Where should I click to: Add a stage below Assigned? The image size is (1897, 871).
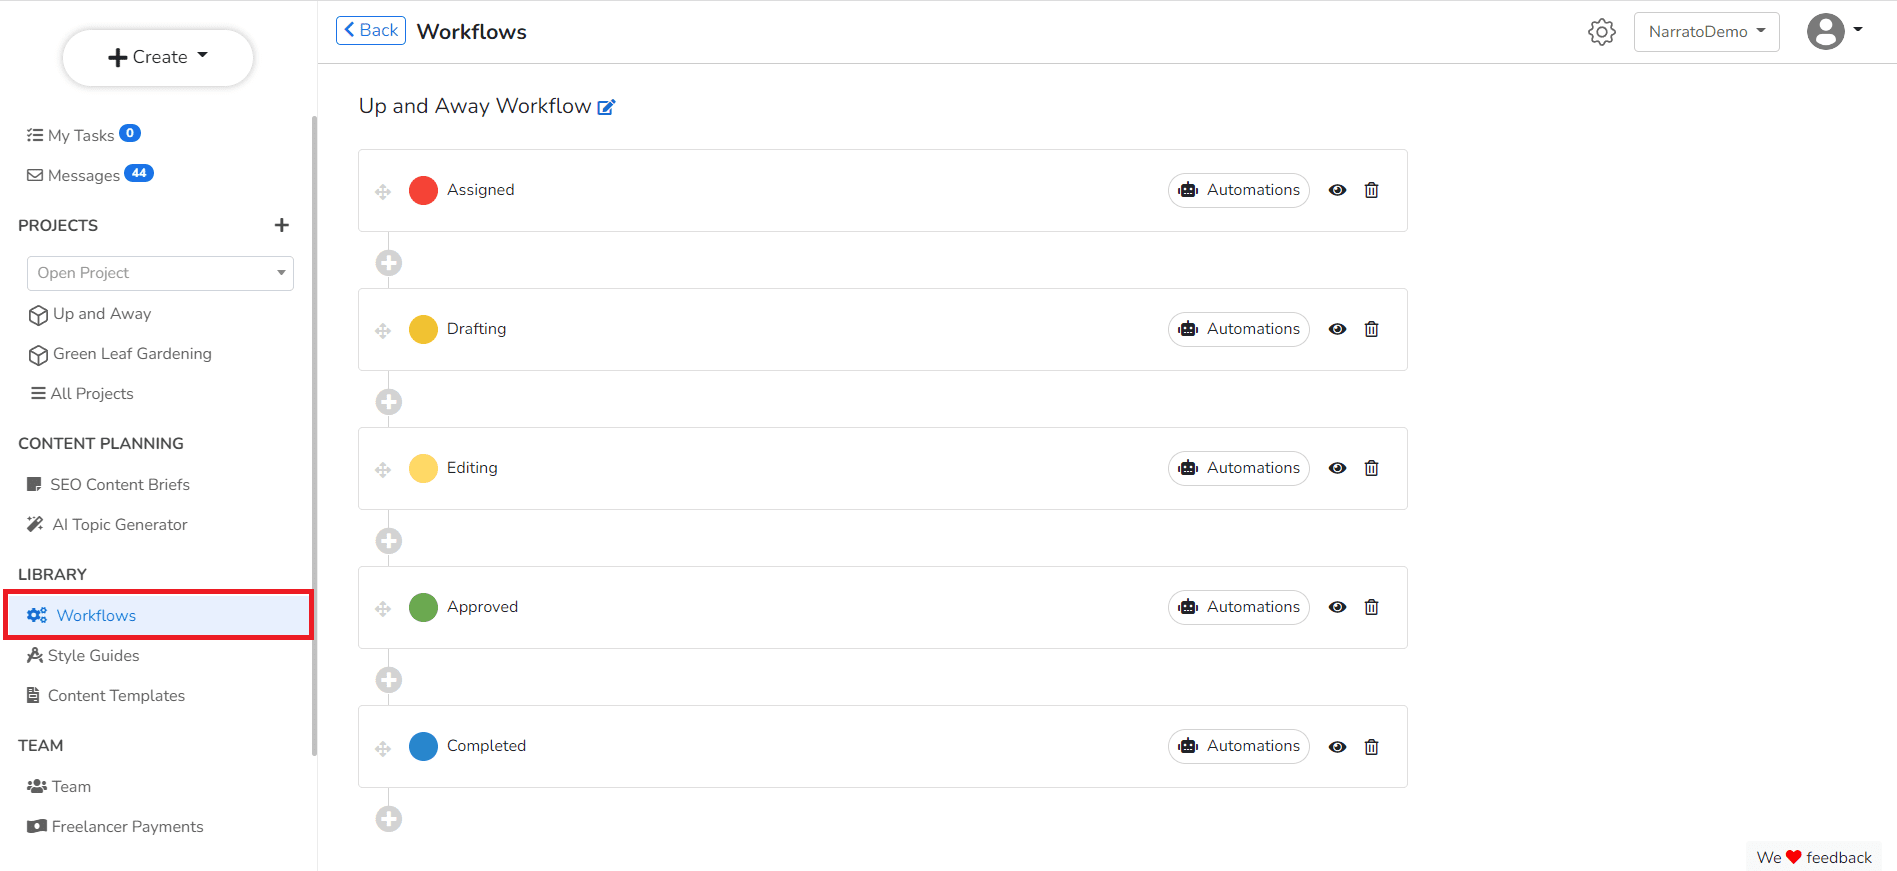[389, 263]
